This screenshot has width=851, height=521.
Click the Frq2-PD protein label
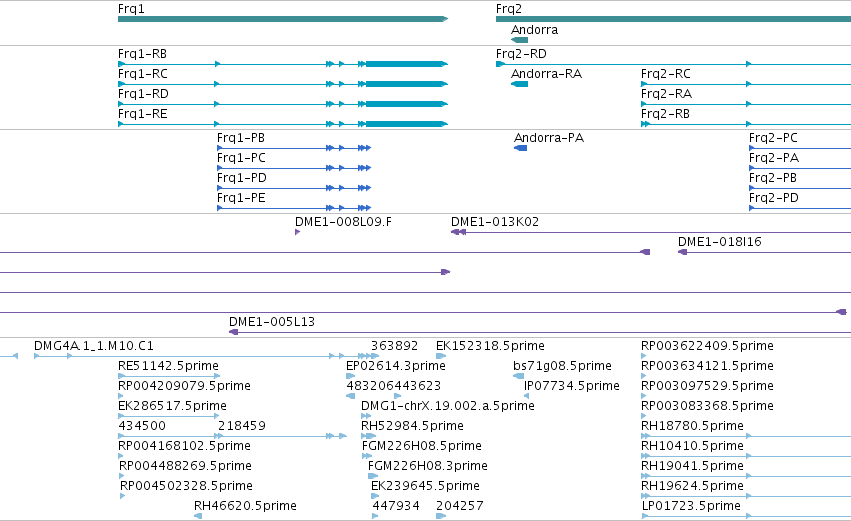click(774, 198)
